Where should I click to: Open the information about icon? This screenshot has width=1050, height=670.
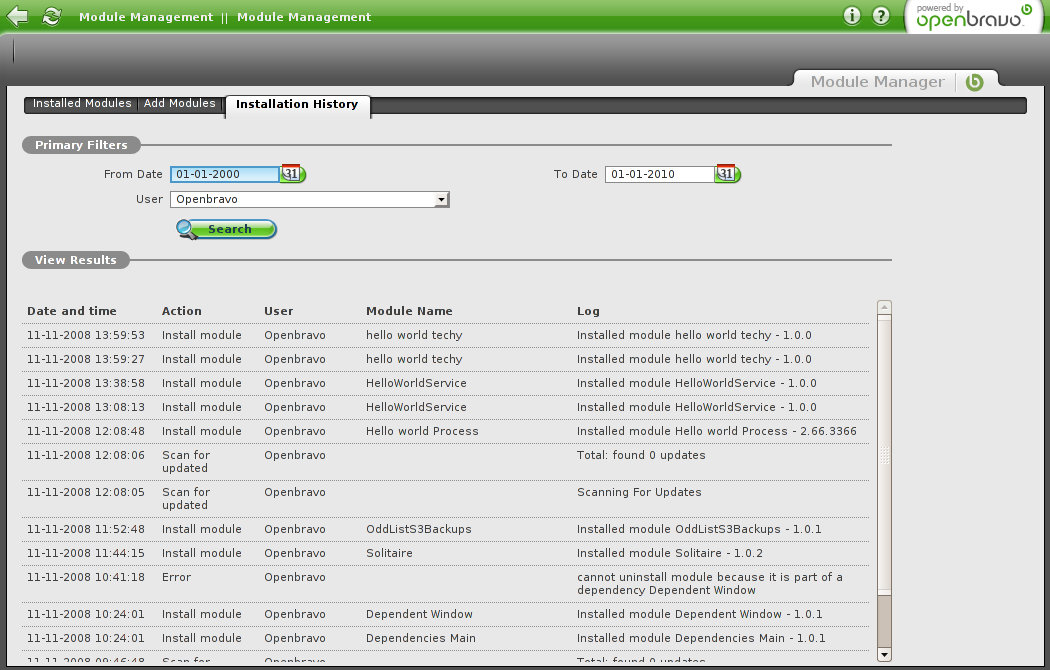click(x=852, y=16)
